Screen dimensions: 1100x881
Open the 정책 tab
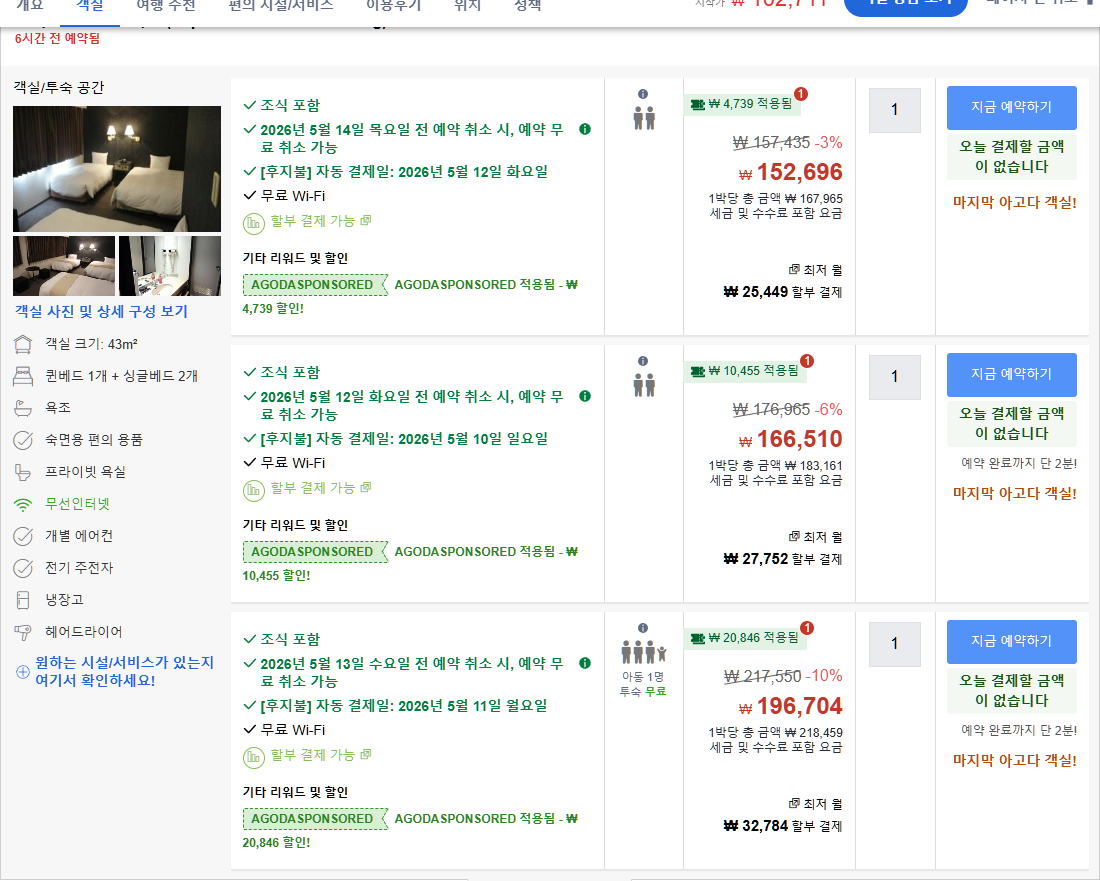[x=528, y=7]
